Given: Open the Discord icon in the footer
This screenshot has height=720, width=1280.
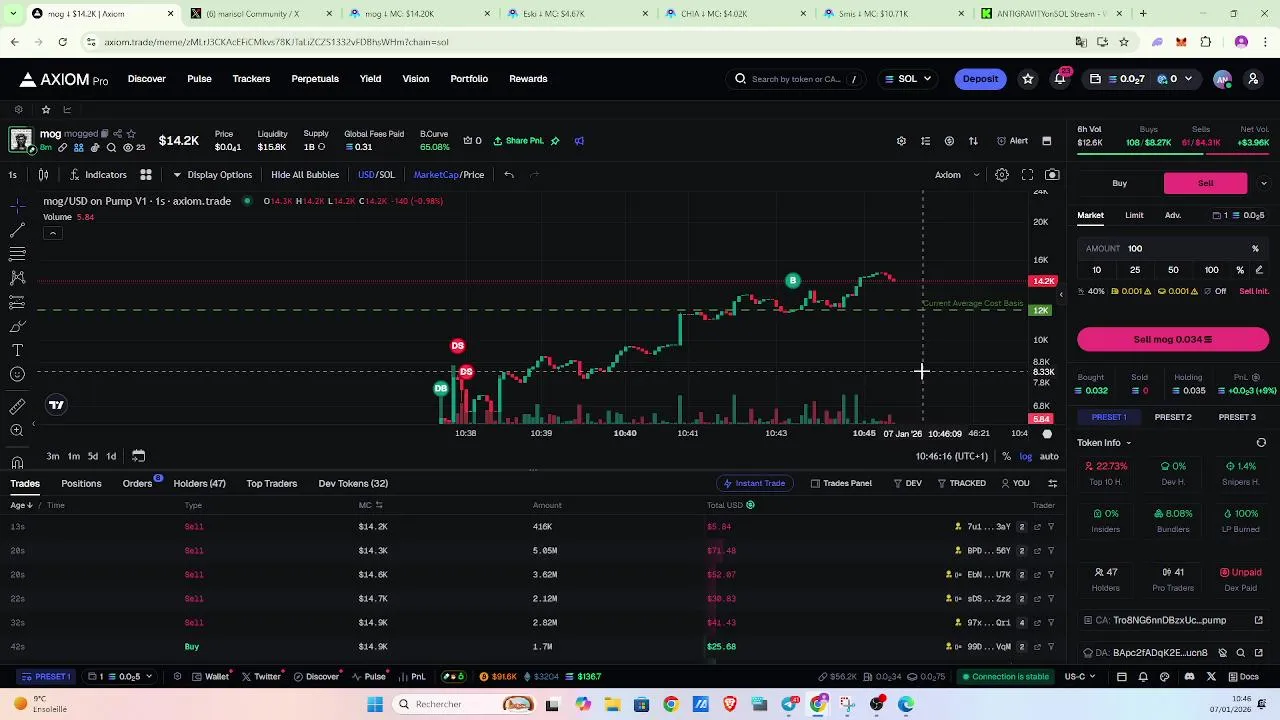Looking at the screenshot, I should (1189, 677).
